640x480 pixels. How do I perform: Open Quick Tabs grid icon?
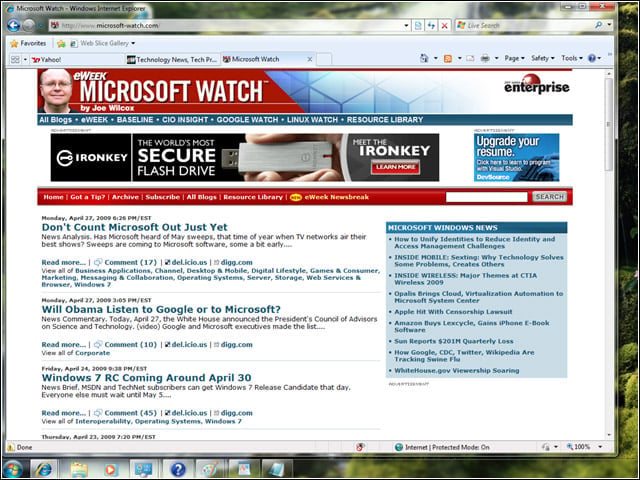coord(15,60)
